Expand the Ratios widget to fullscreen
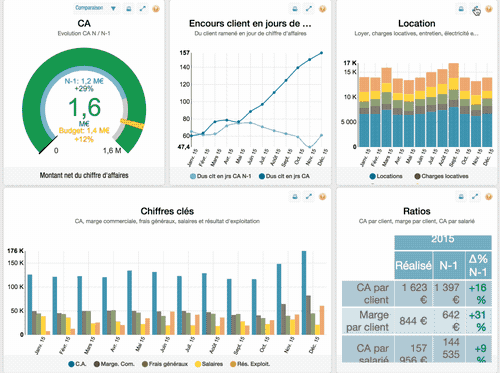 click(475, 197)
